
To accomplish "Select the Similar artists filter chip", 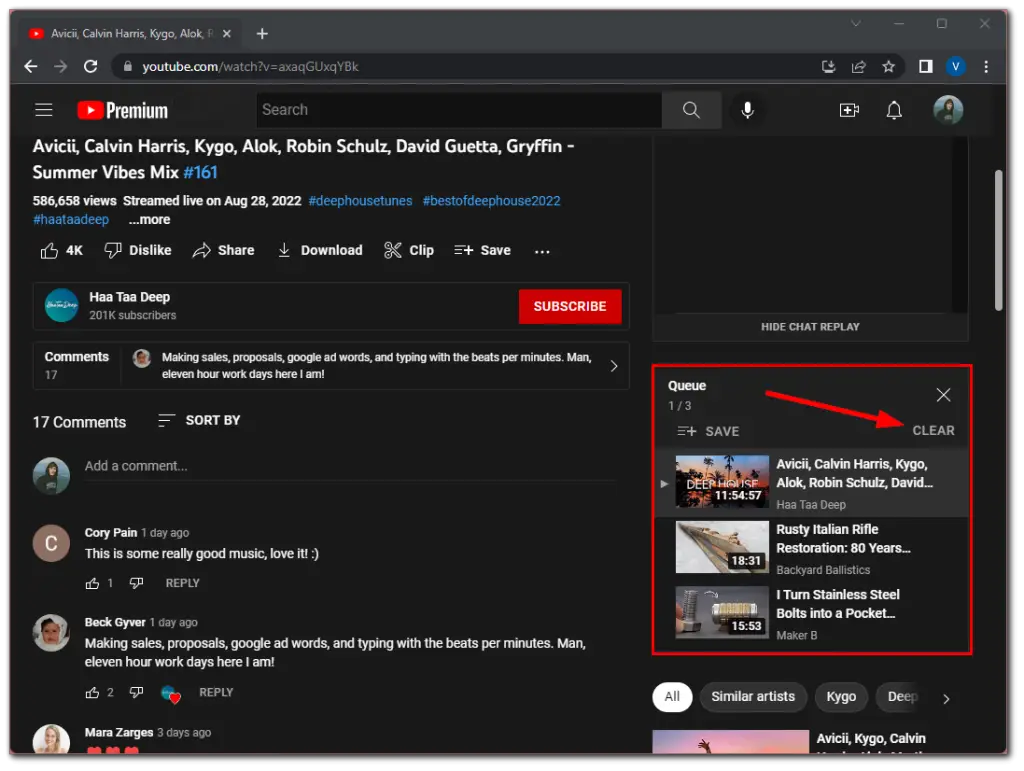I will pyautogui.click(x=753, y=697).
